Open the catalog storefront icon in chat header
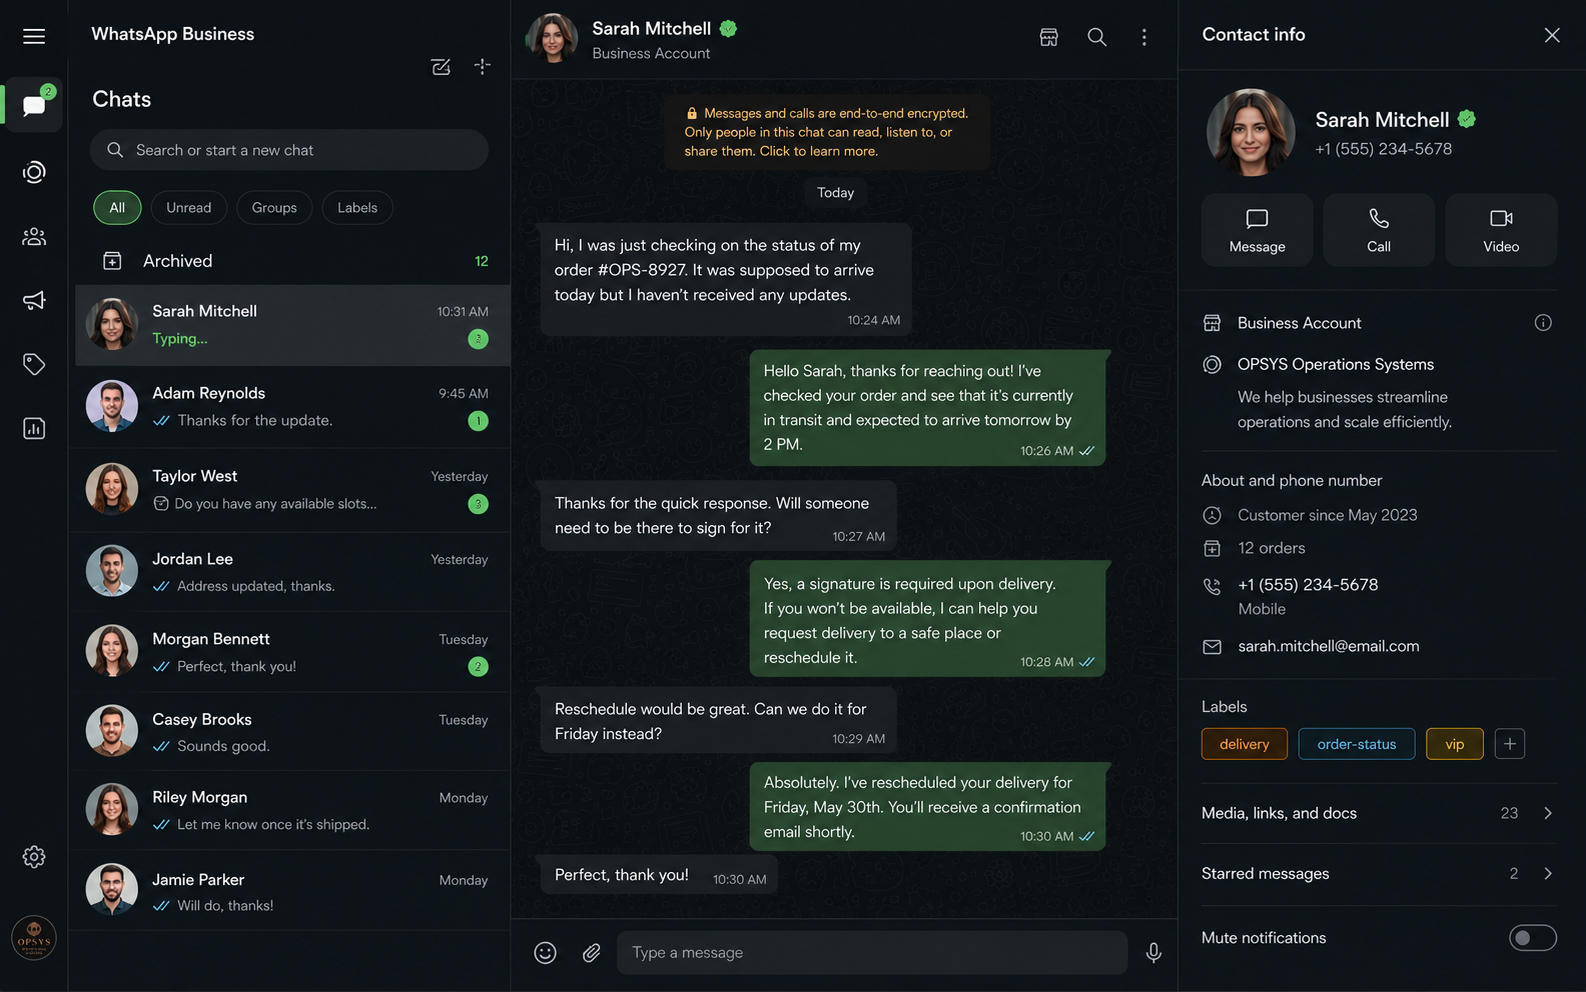This screenshot has width=1586, height=992. 1049,37
